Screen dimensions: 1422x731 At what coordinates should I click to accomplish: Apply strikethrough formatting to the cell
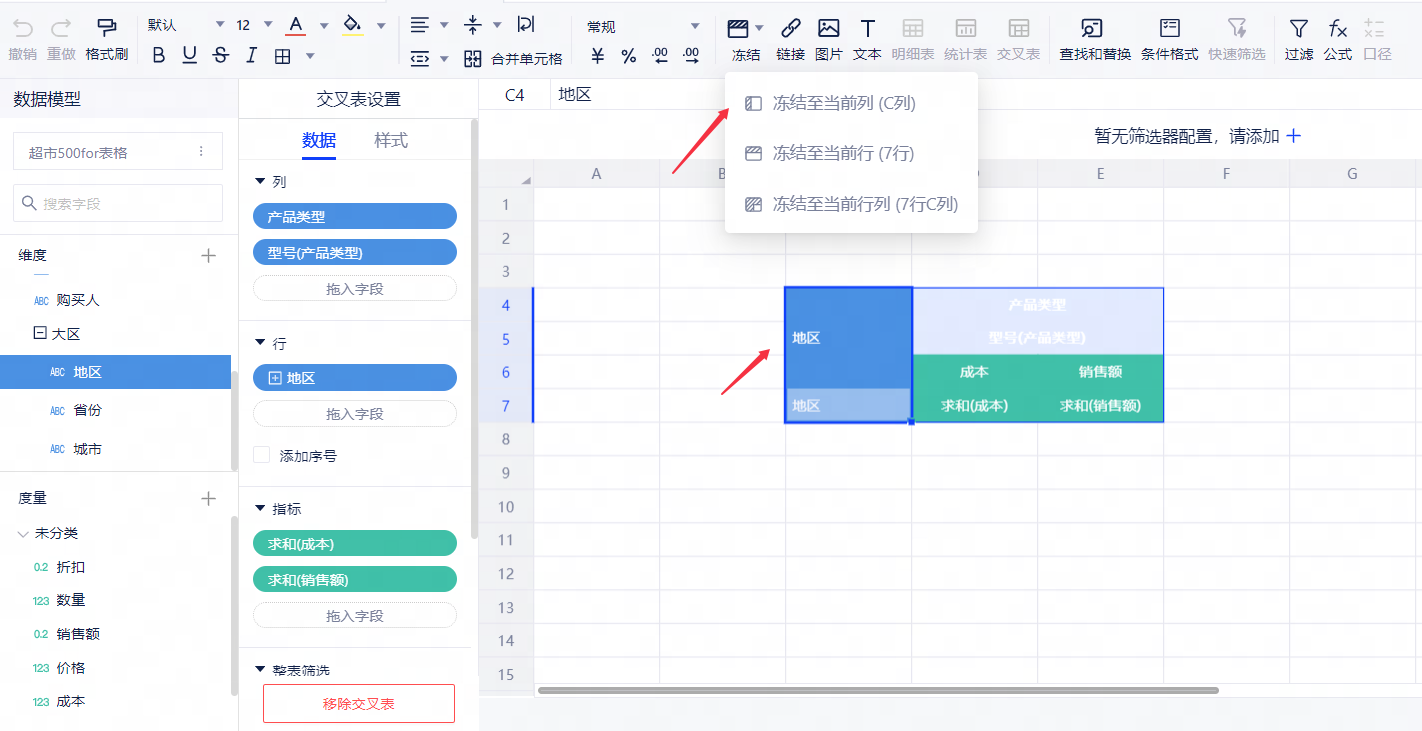pyautogui.click(x=221, y=56)
